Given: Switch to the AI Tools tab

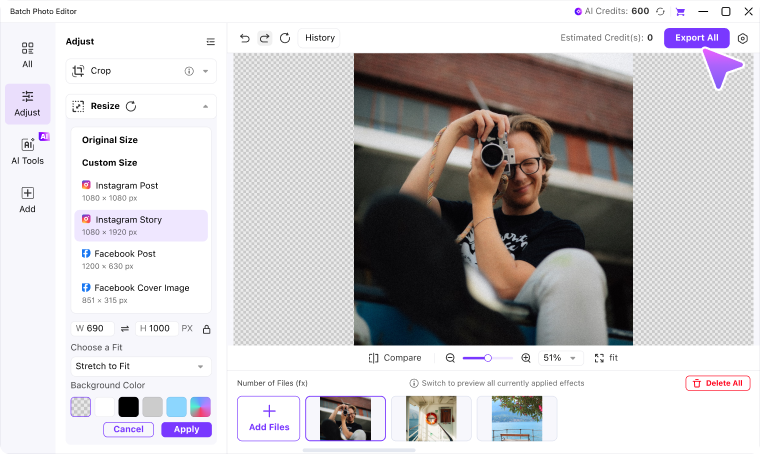Looking at the screenshot, I should coord(28,151).
